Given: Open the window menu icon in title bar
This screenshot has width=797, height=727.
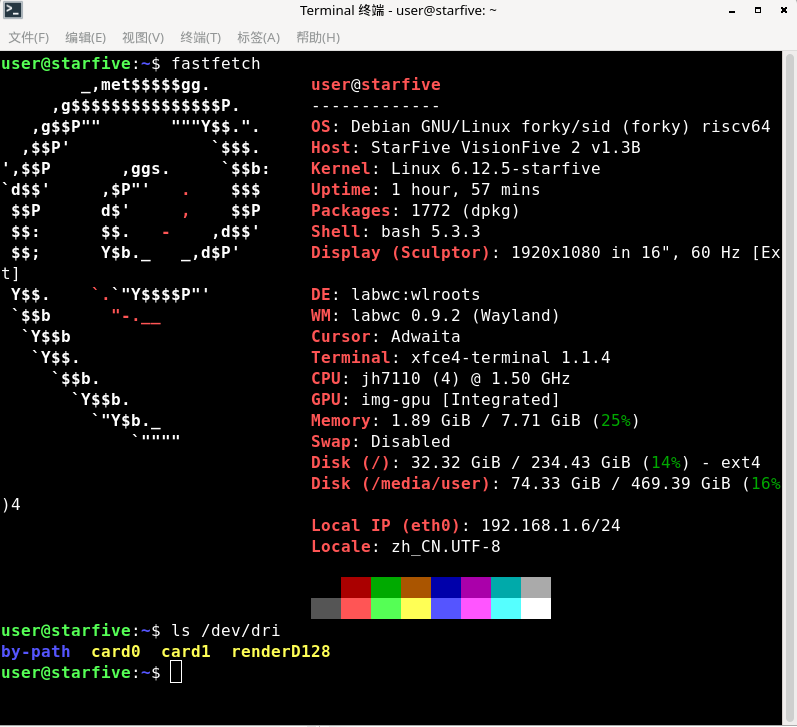Looking at the screenshot, I should point(12,11).
